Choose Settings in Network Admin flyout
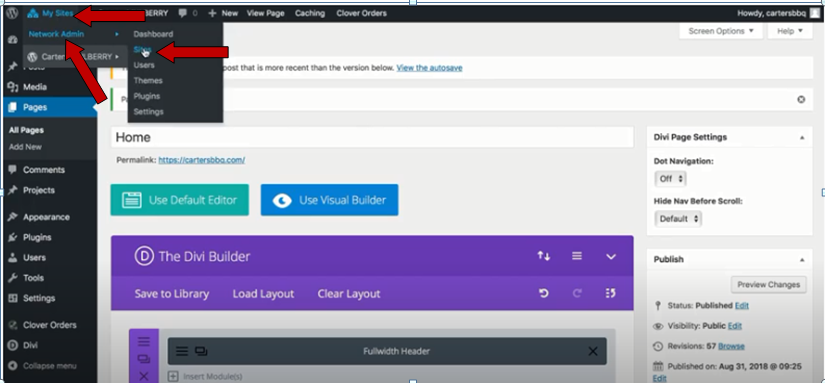 148,112
